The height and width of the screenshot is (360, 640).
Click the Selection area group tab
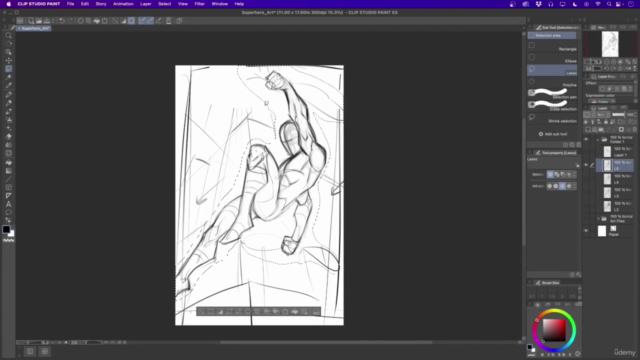tap(552, 36)
